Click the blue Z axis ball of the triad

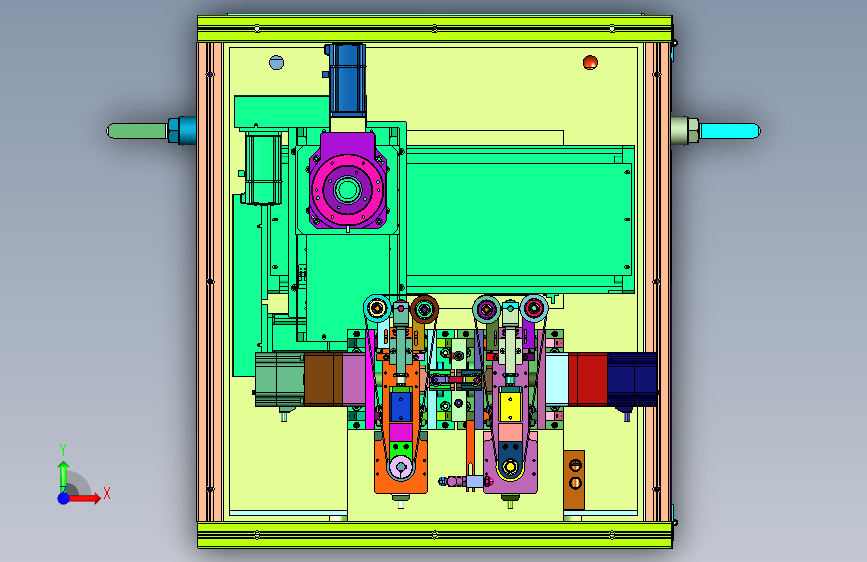click(64, 498)
